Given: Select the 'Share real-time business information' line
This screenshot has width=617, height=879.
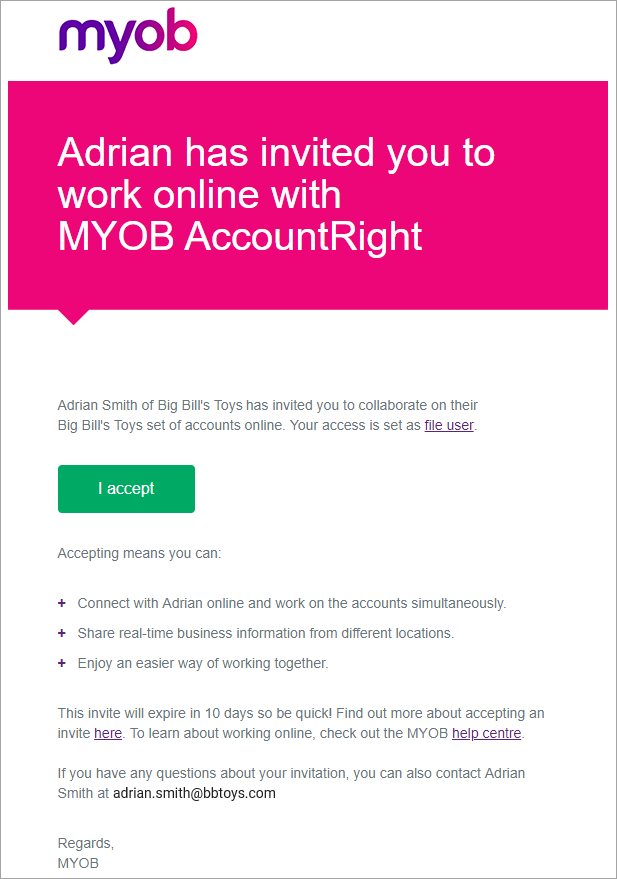Looking at the screenshot, I should (266, 633).
